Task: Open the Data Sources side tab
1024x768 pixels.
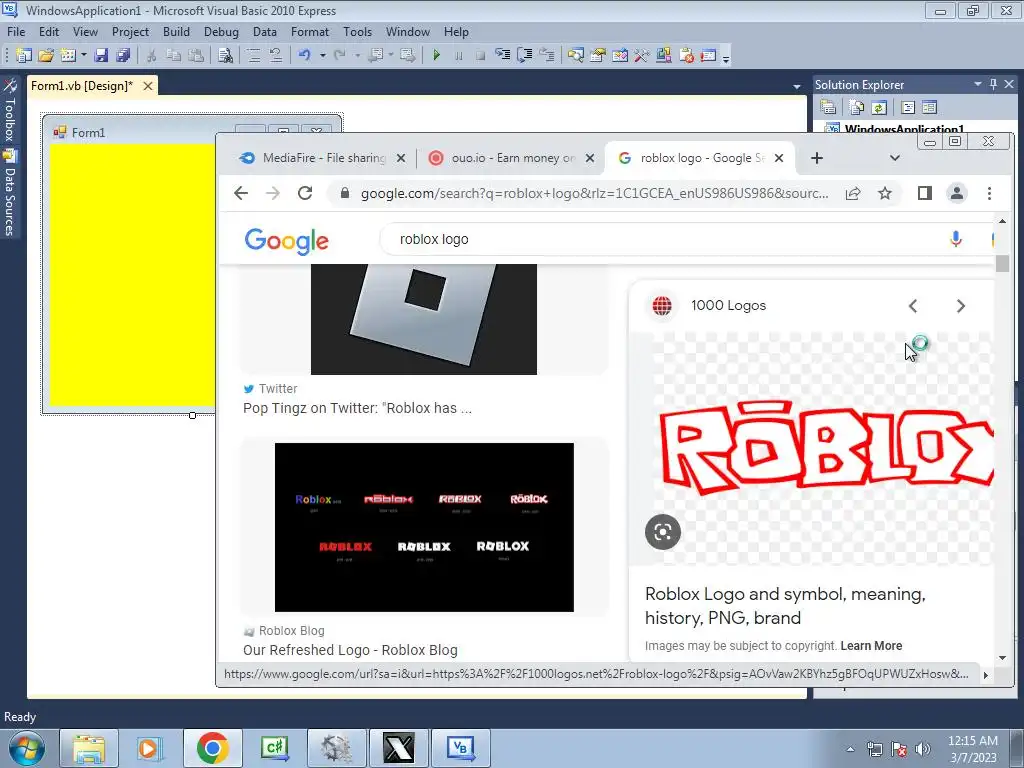Action: point(10,193)
